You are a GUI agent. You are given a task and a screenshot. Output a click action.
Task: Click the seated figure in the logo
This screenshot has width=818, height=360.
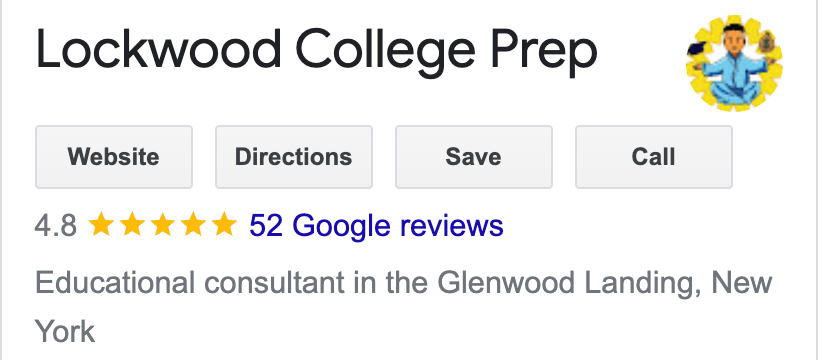click(735, 65)
